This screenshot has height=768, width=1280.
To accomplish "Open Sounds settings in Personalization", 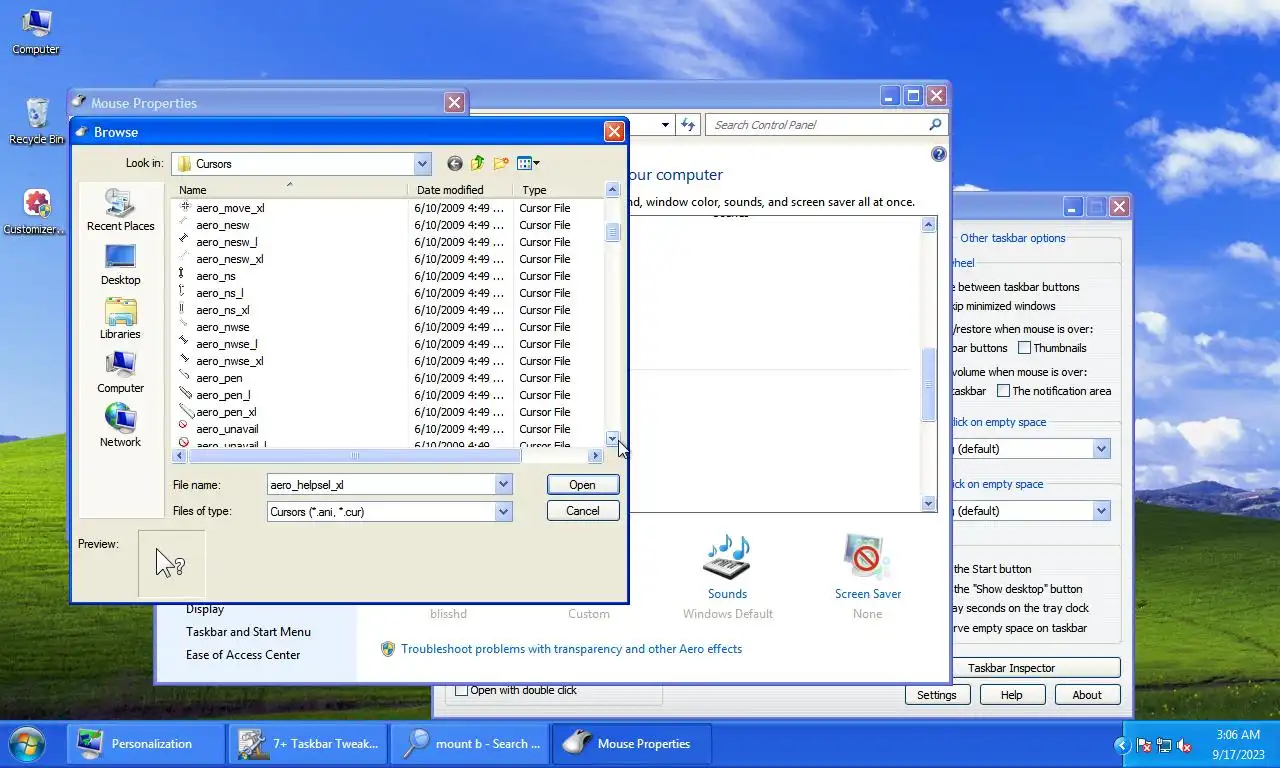I will coord(727,566).
